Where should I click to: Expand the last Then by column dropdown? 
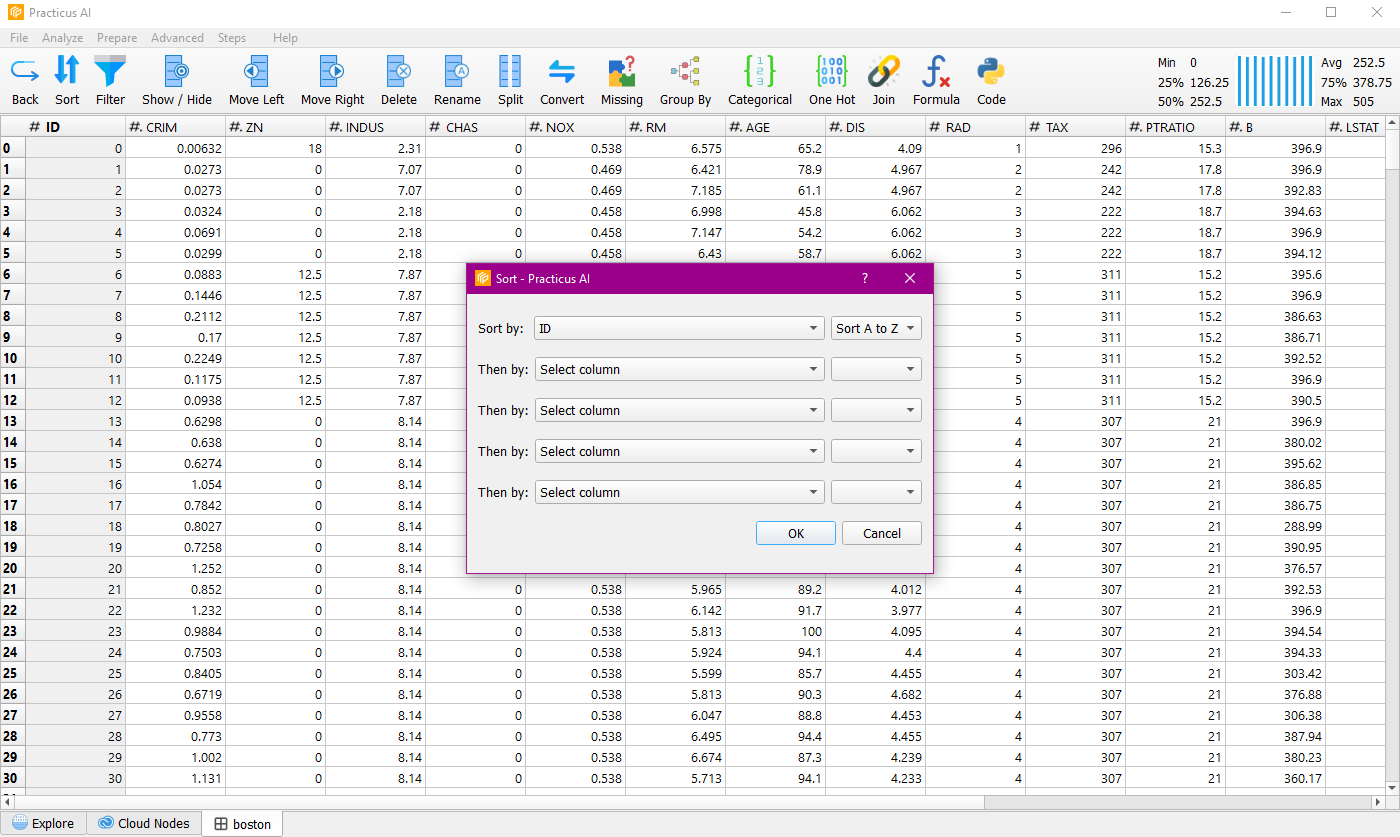[679, 492]
